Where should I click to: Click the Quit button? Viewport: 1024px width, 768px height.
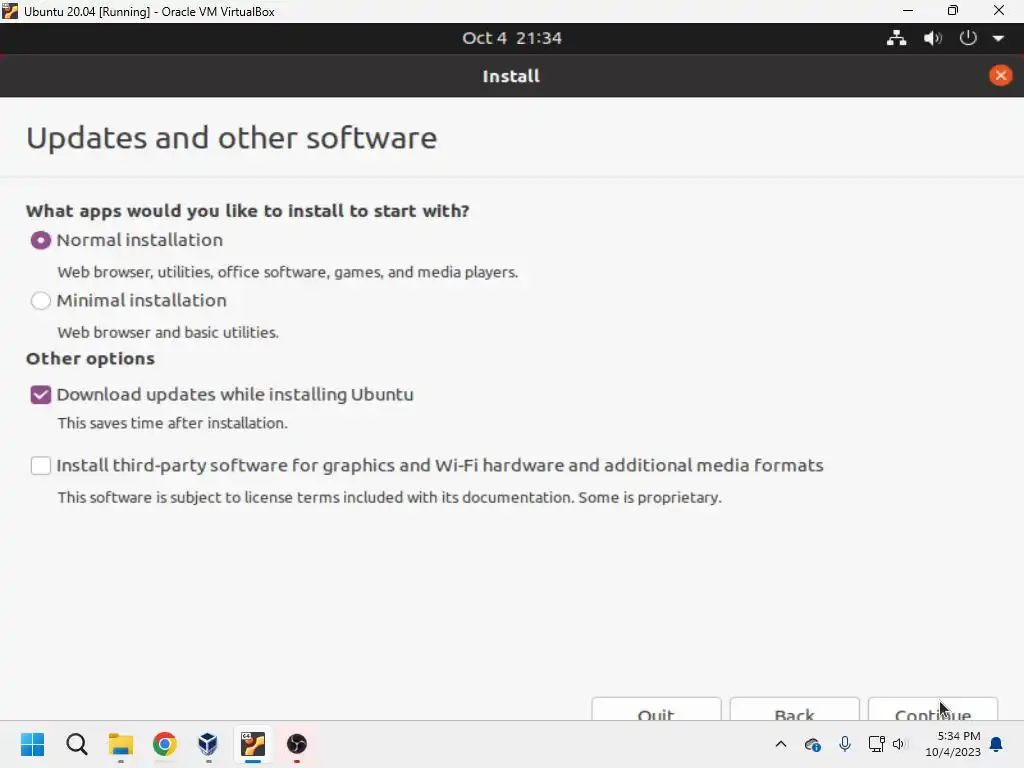pos(656,709)
